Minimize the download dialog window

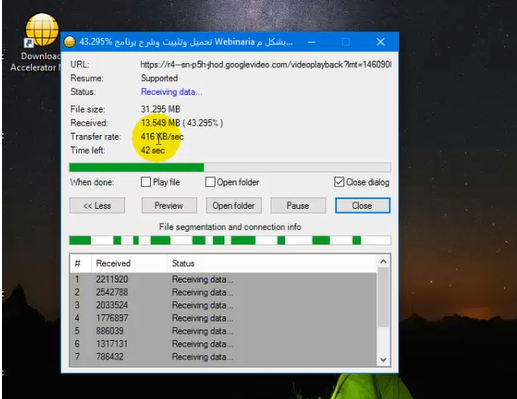(x=312, y=42)
